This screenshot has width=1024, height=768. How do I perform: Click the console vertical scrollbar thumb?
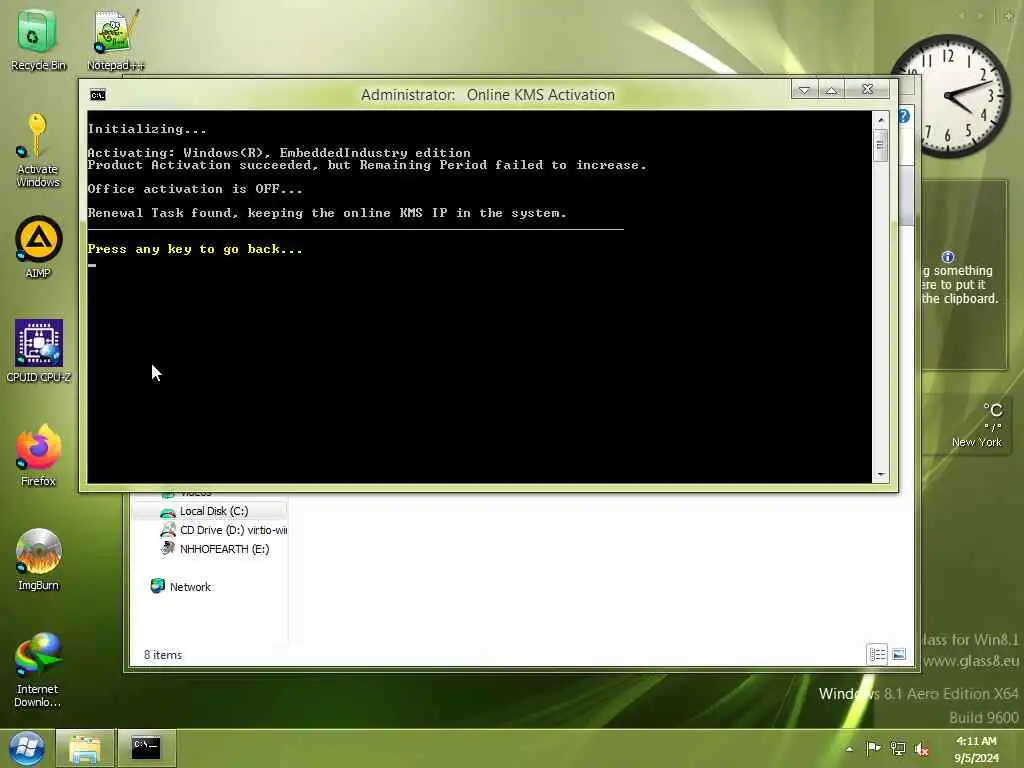click(880, 145)
